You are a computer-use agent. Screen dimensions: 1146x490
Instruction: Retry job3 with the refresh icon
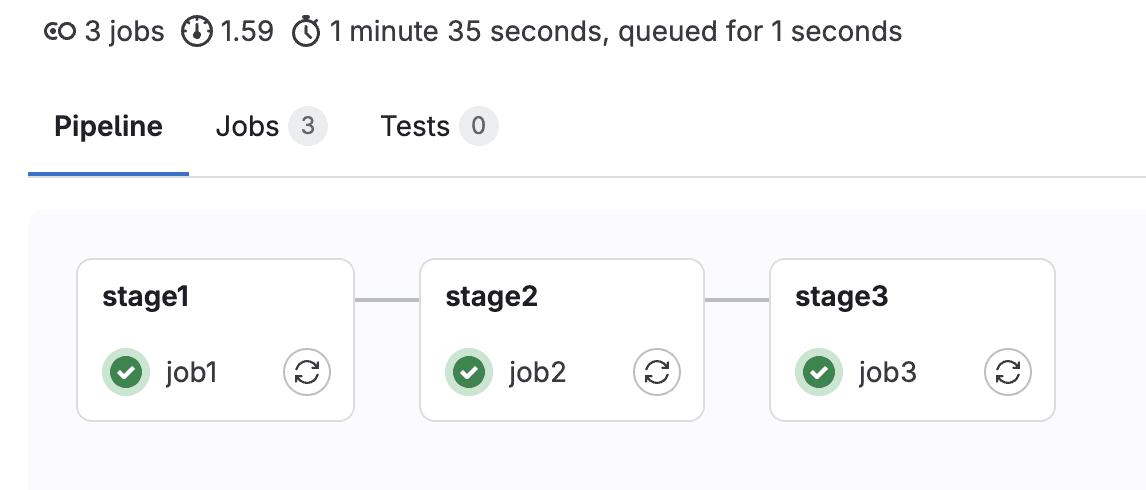coord(1008,373)
